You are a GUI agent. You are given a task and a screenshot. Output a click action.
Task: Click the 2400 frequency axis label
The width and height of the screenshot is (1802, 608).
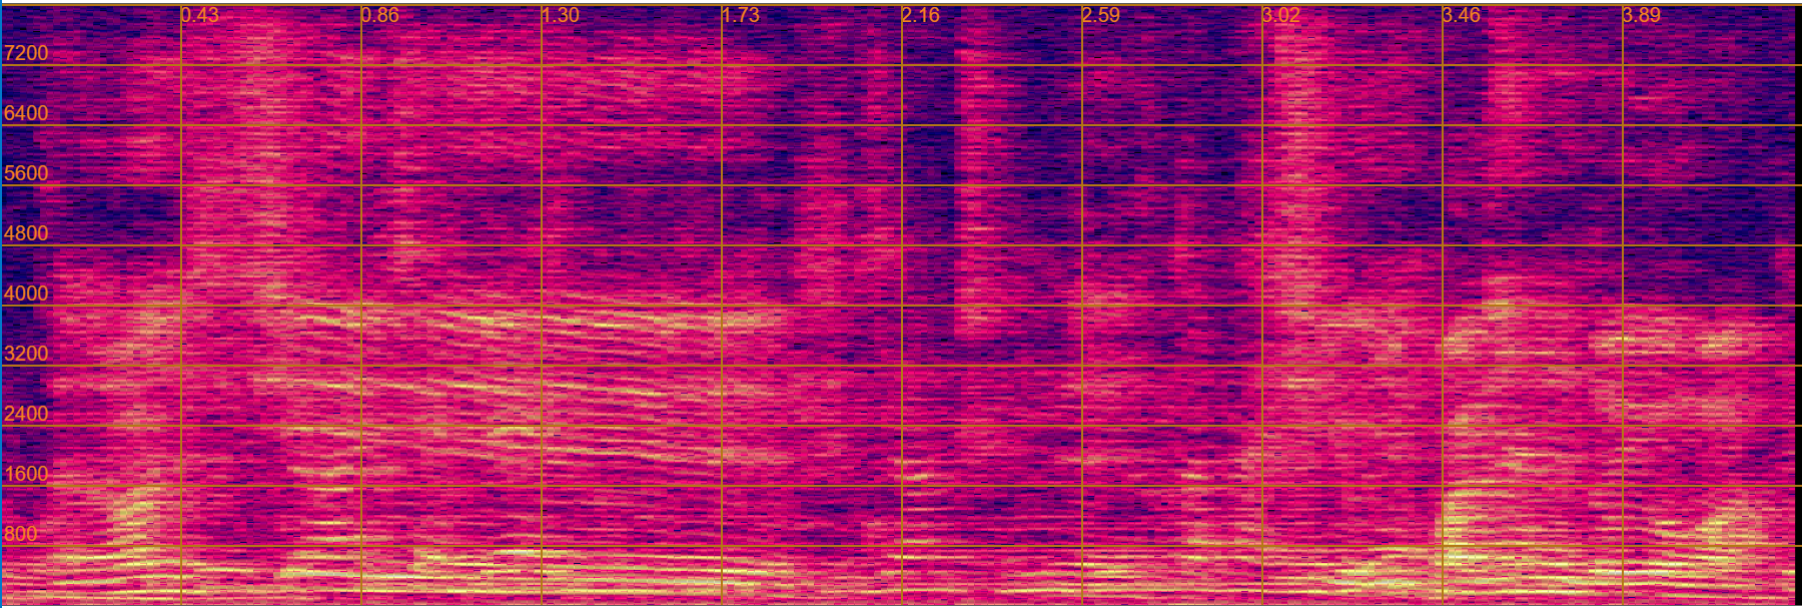26,413
